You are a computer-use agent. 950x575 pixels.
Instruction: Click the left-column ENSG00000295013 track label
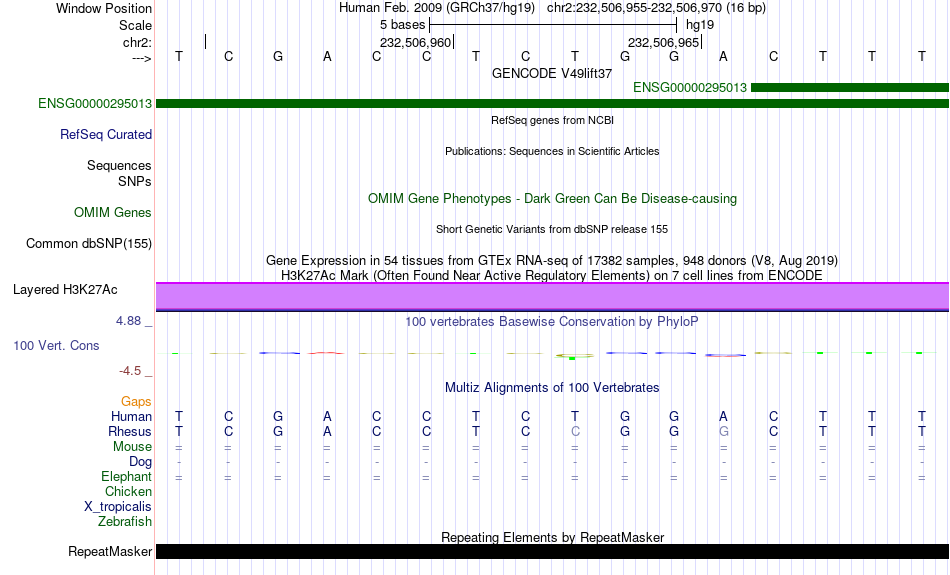coord(95,104)
